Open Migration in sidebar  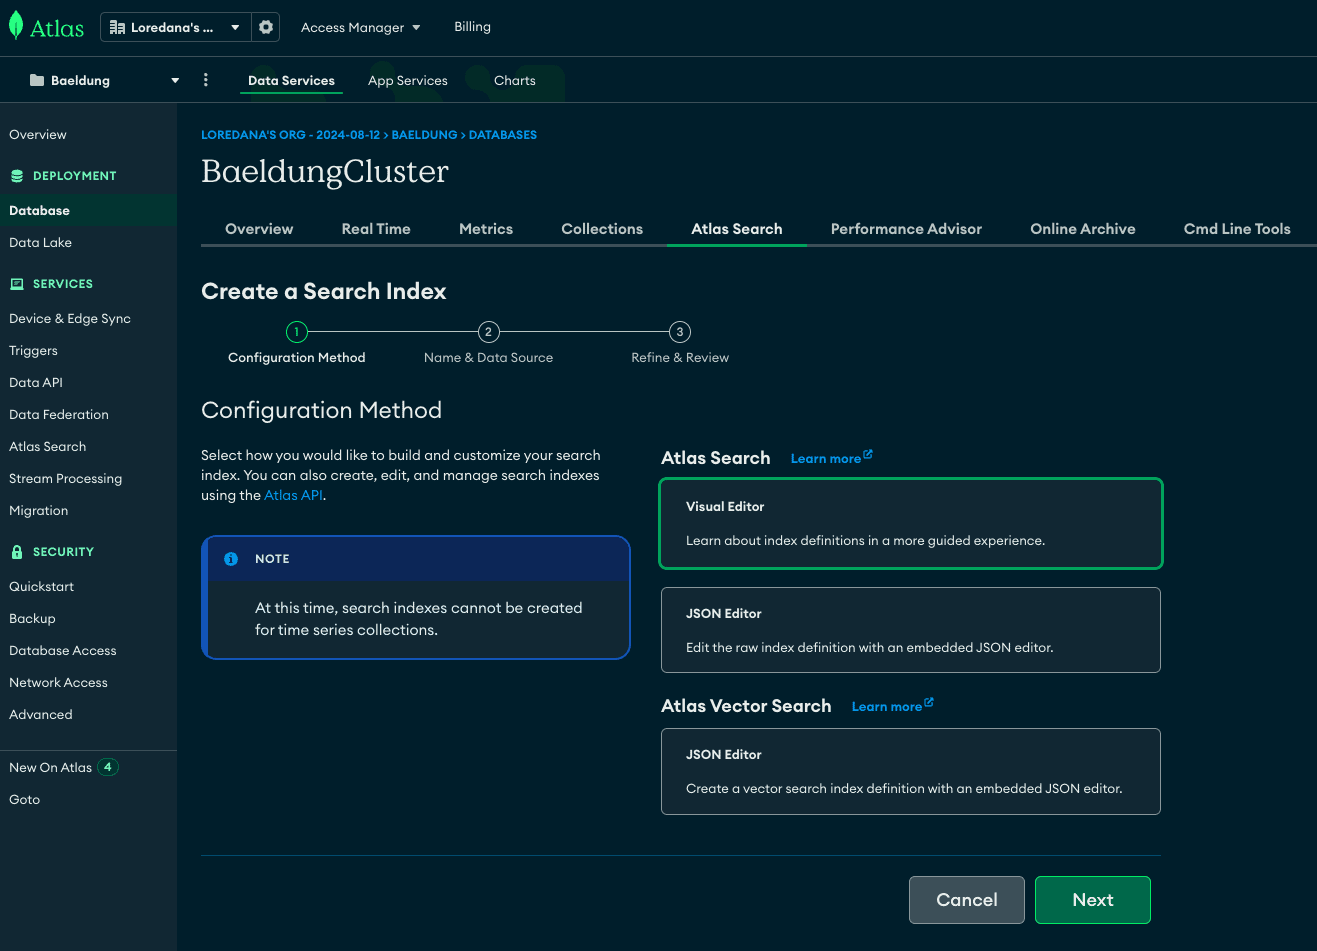coord(39,511)
